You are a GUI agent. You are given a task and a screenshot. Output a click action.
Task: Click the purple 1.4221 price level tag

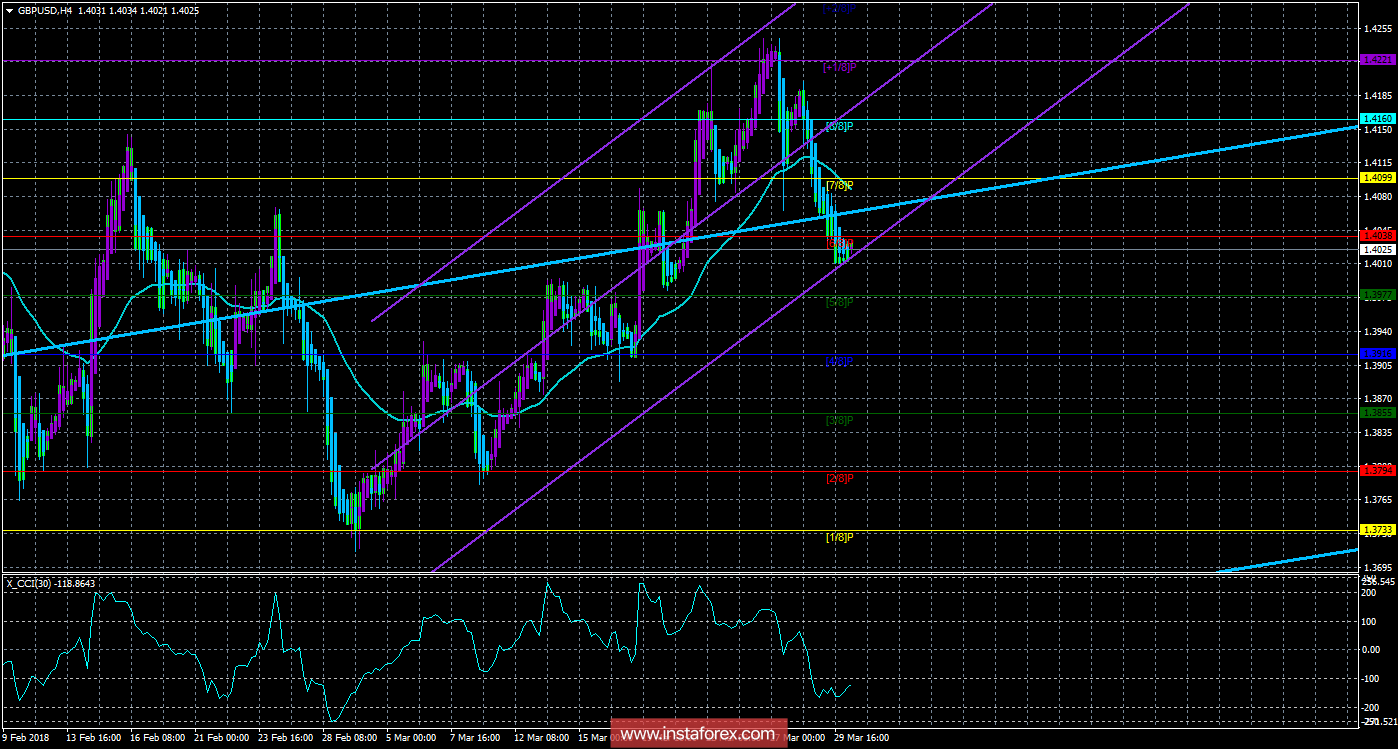pyautogui.click(x=1377, y=60)
